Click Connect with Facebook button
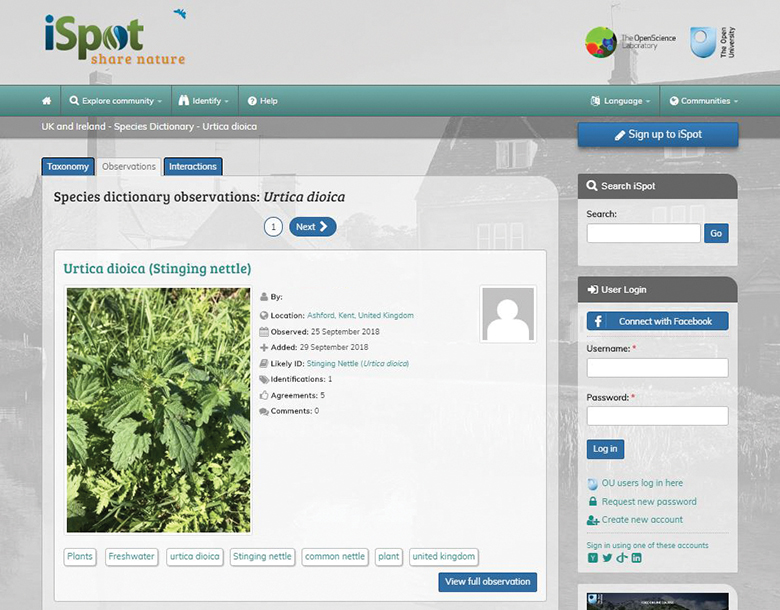This screenshot has width=780, height=610. point(657,321)
